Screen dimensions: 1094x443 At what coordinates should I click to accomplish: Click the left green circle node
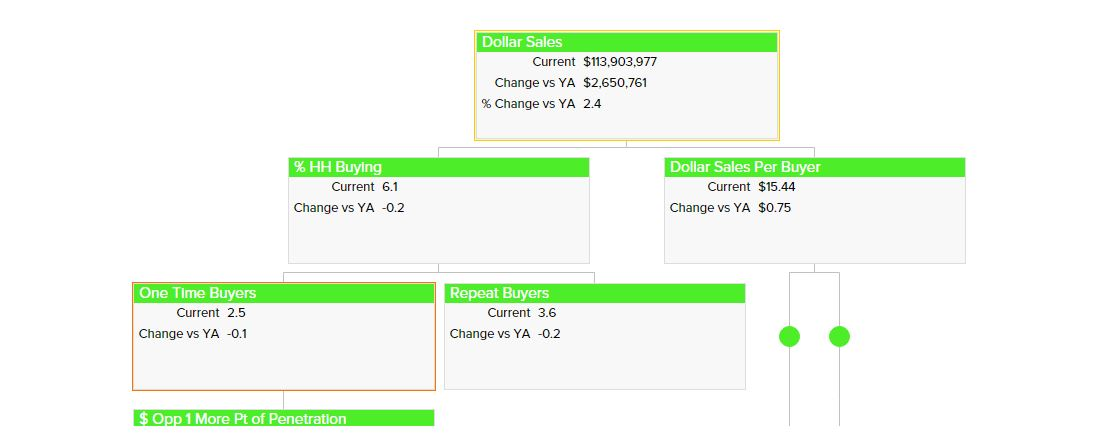point(789,337)
